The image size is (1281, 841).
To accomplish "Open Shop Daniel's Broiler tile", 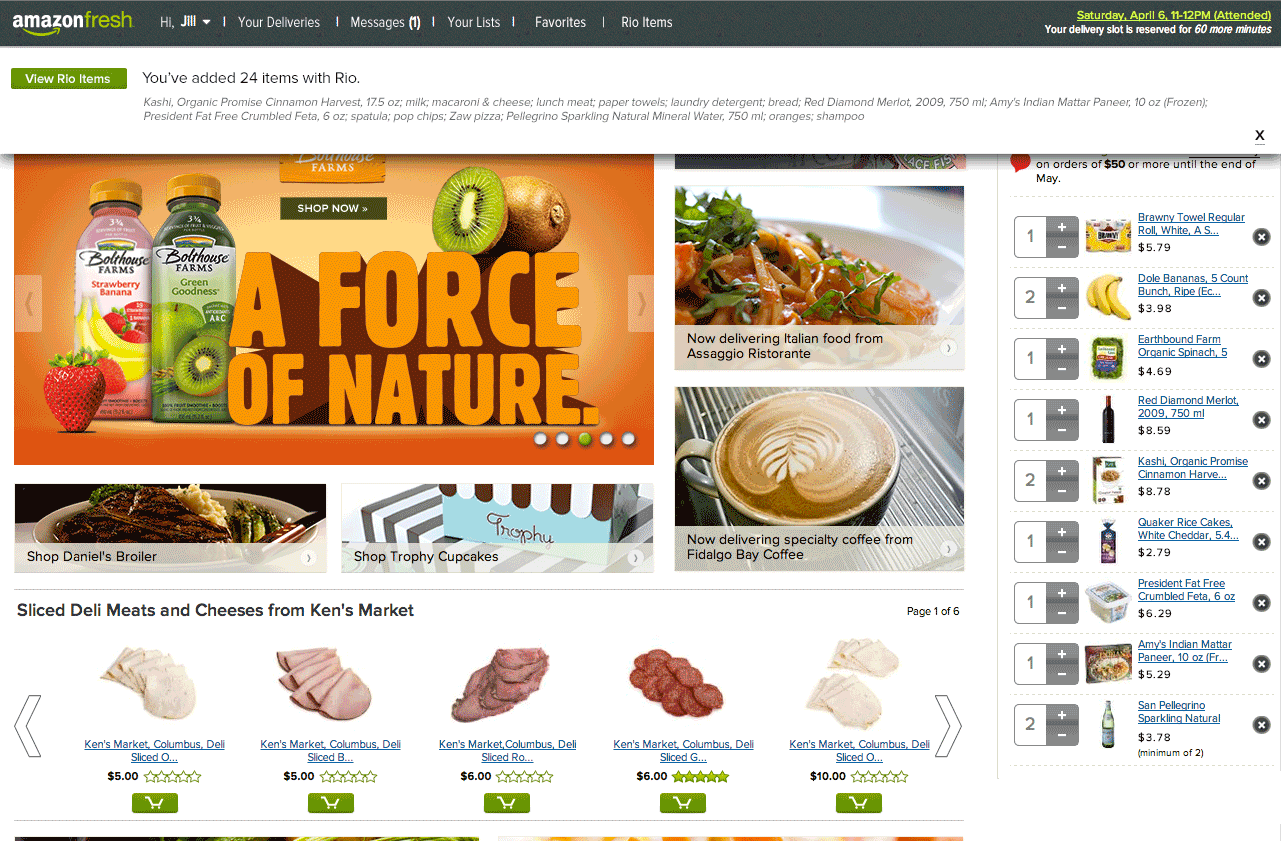I will click(x=170, y=528).
